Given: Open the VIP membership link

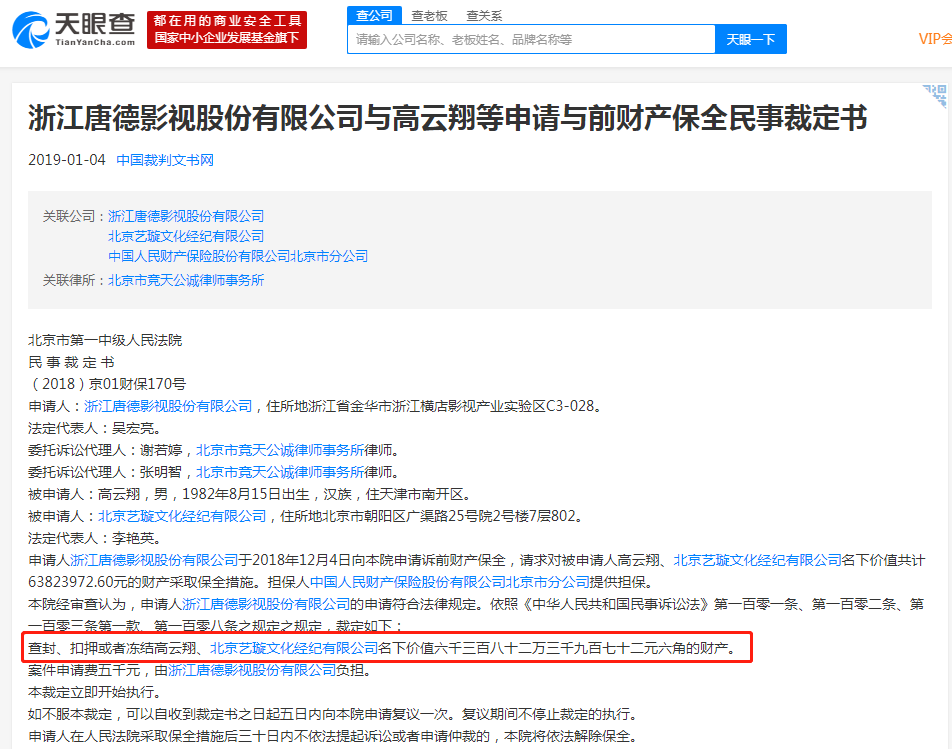Looking at the screenshot, I should pyautogui.click(x=935, y=39).
